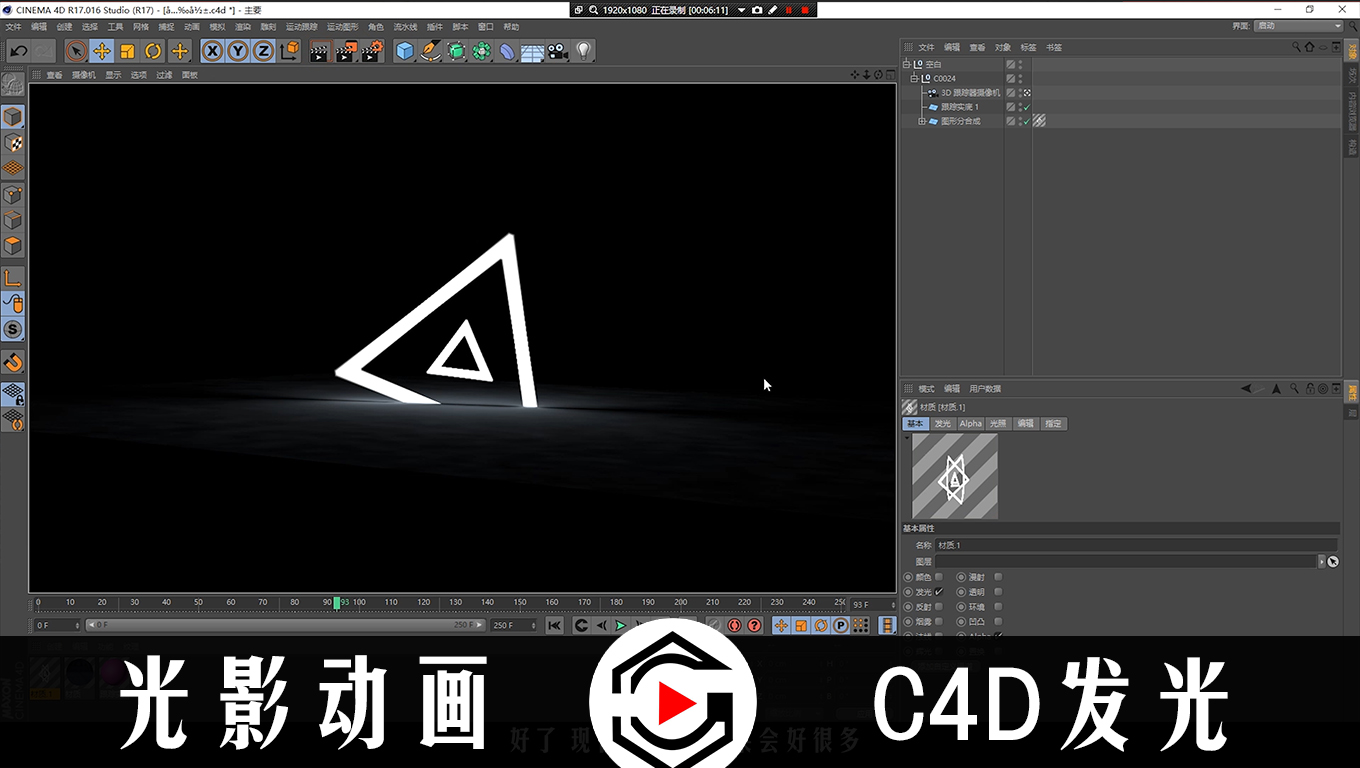The height and width of the screenshot is (768, 1360).
Task: Open the Edit Render Settings icon
Action: [x=371, y=51]
